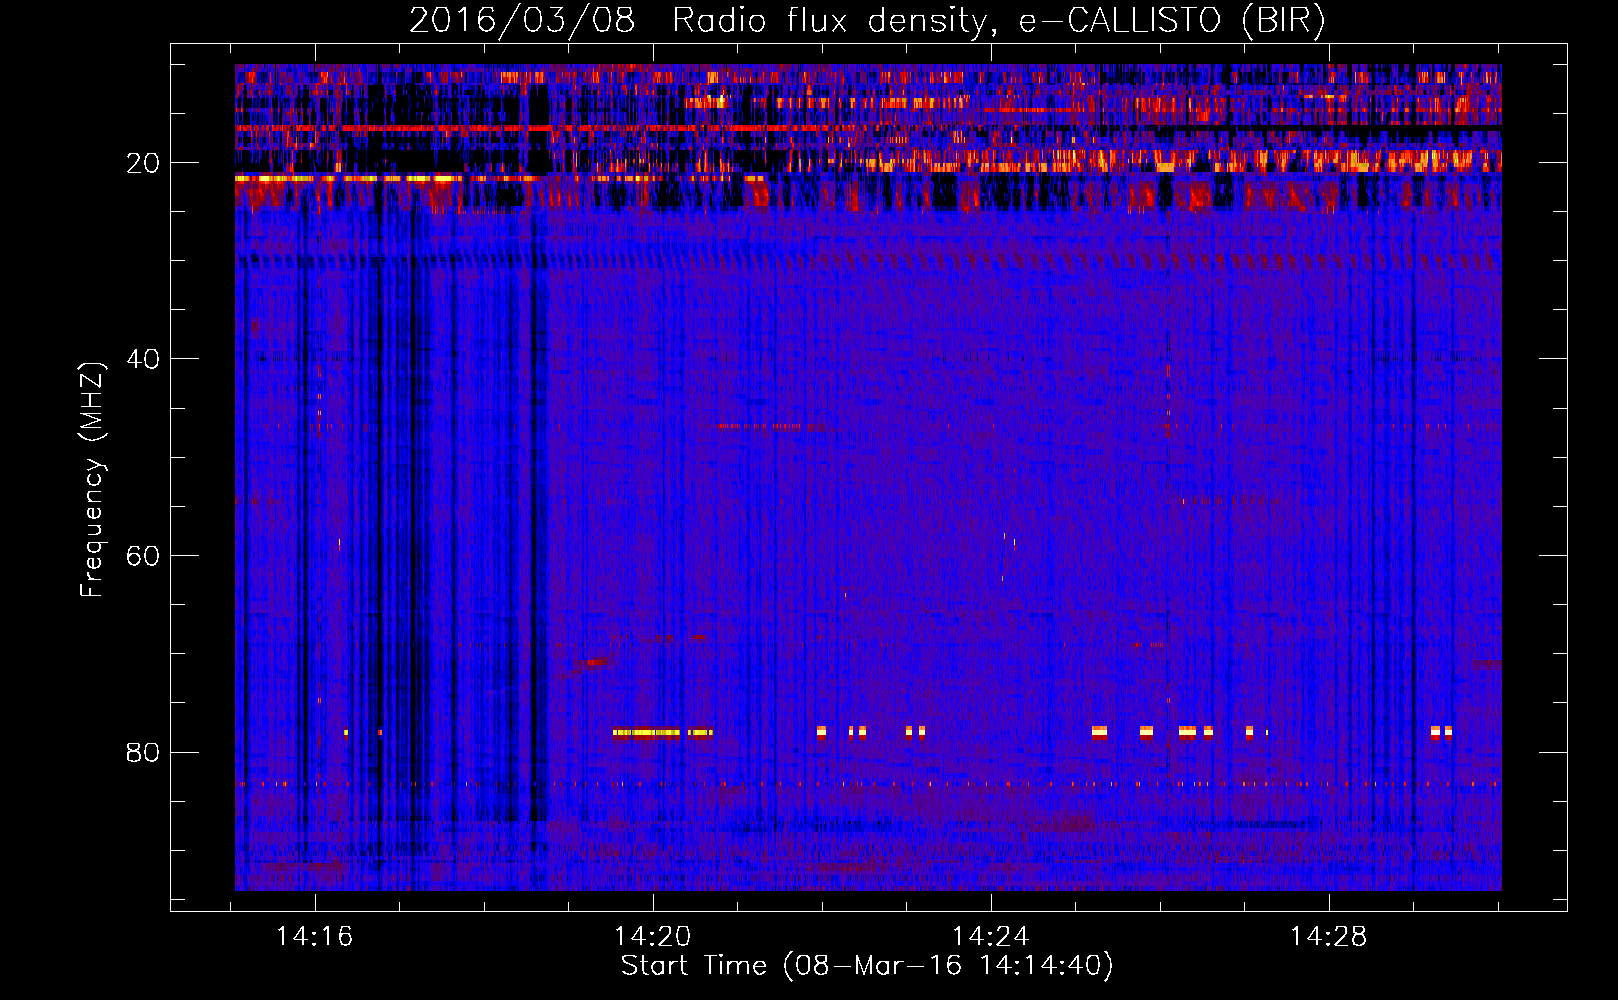Click the long yellow burst near 14:20 at 78 MHz
This screenshot has height=1000, width=1618.
pos(647,732)
